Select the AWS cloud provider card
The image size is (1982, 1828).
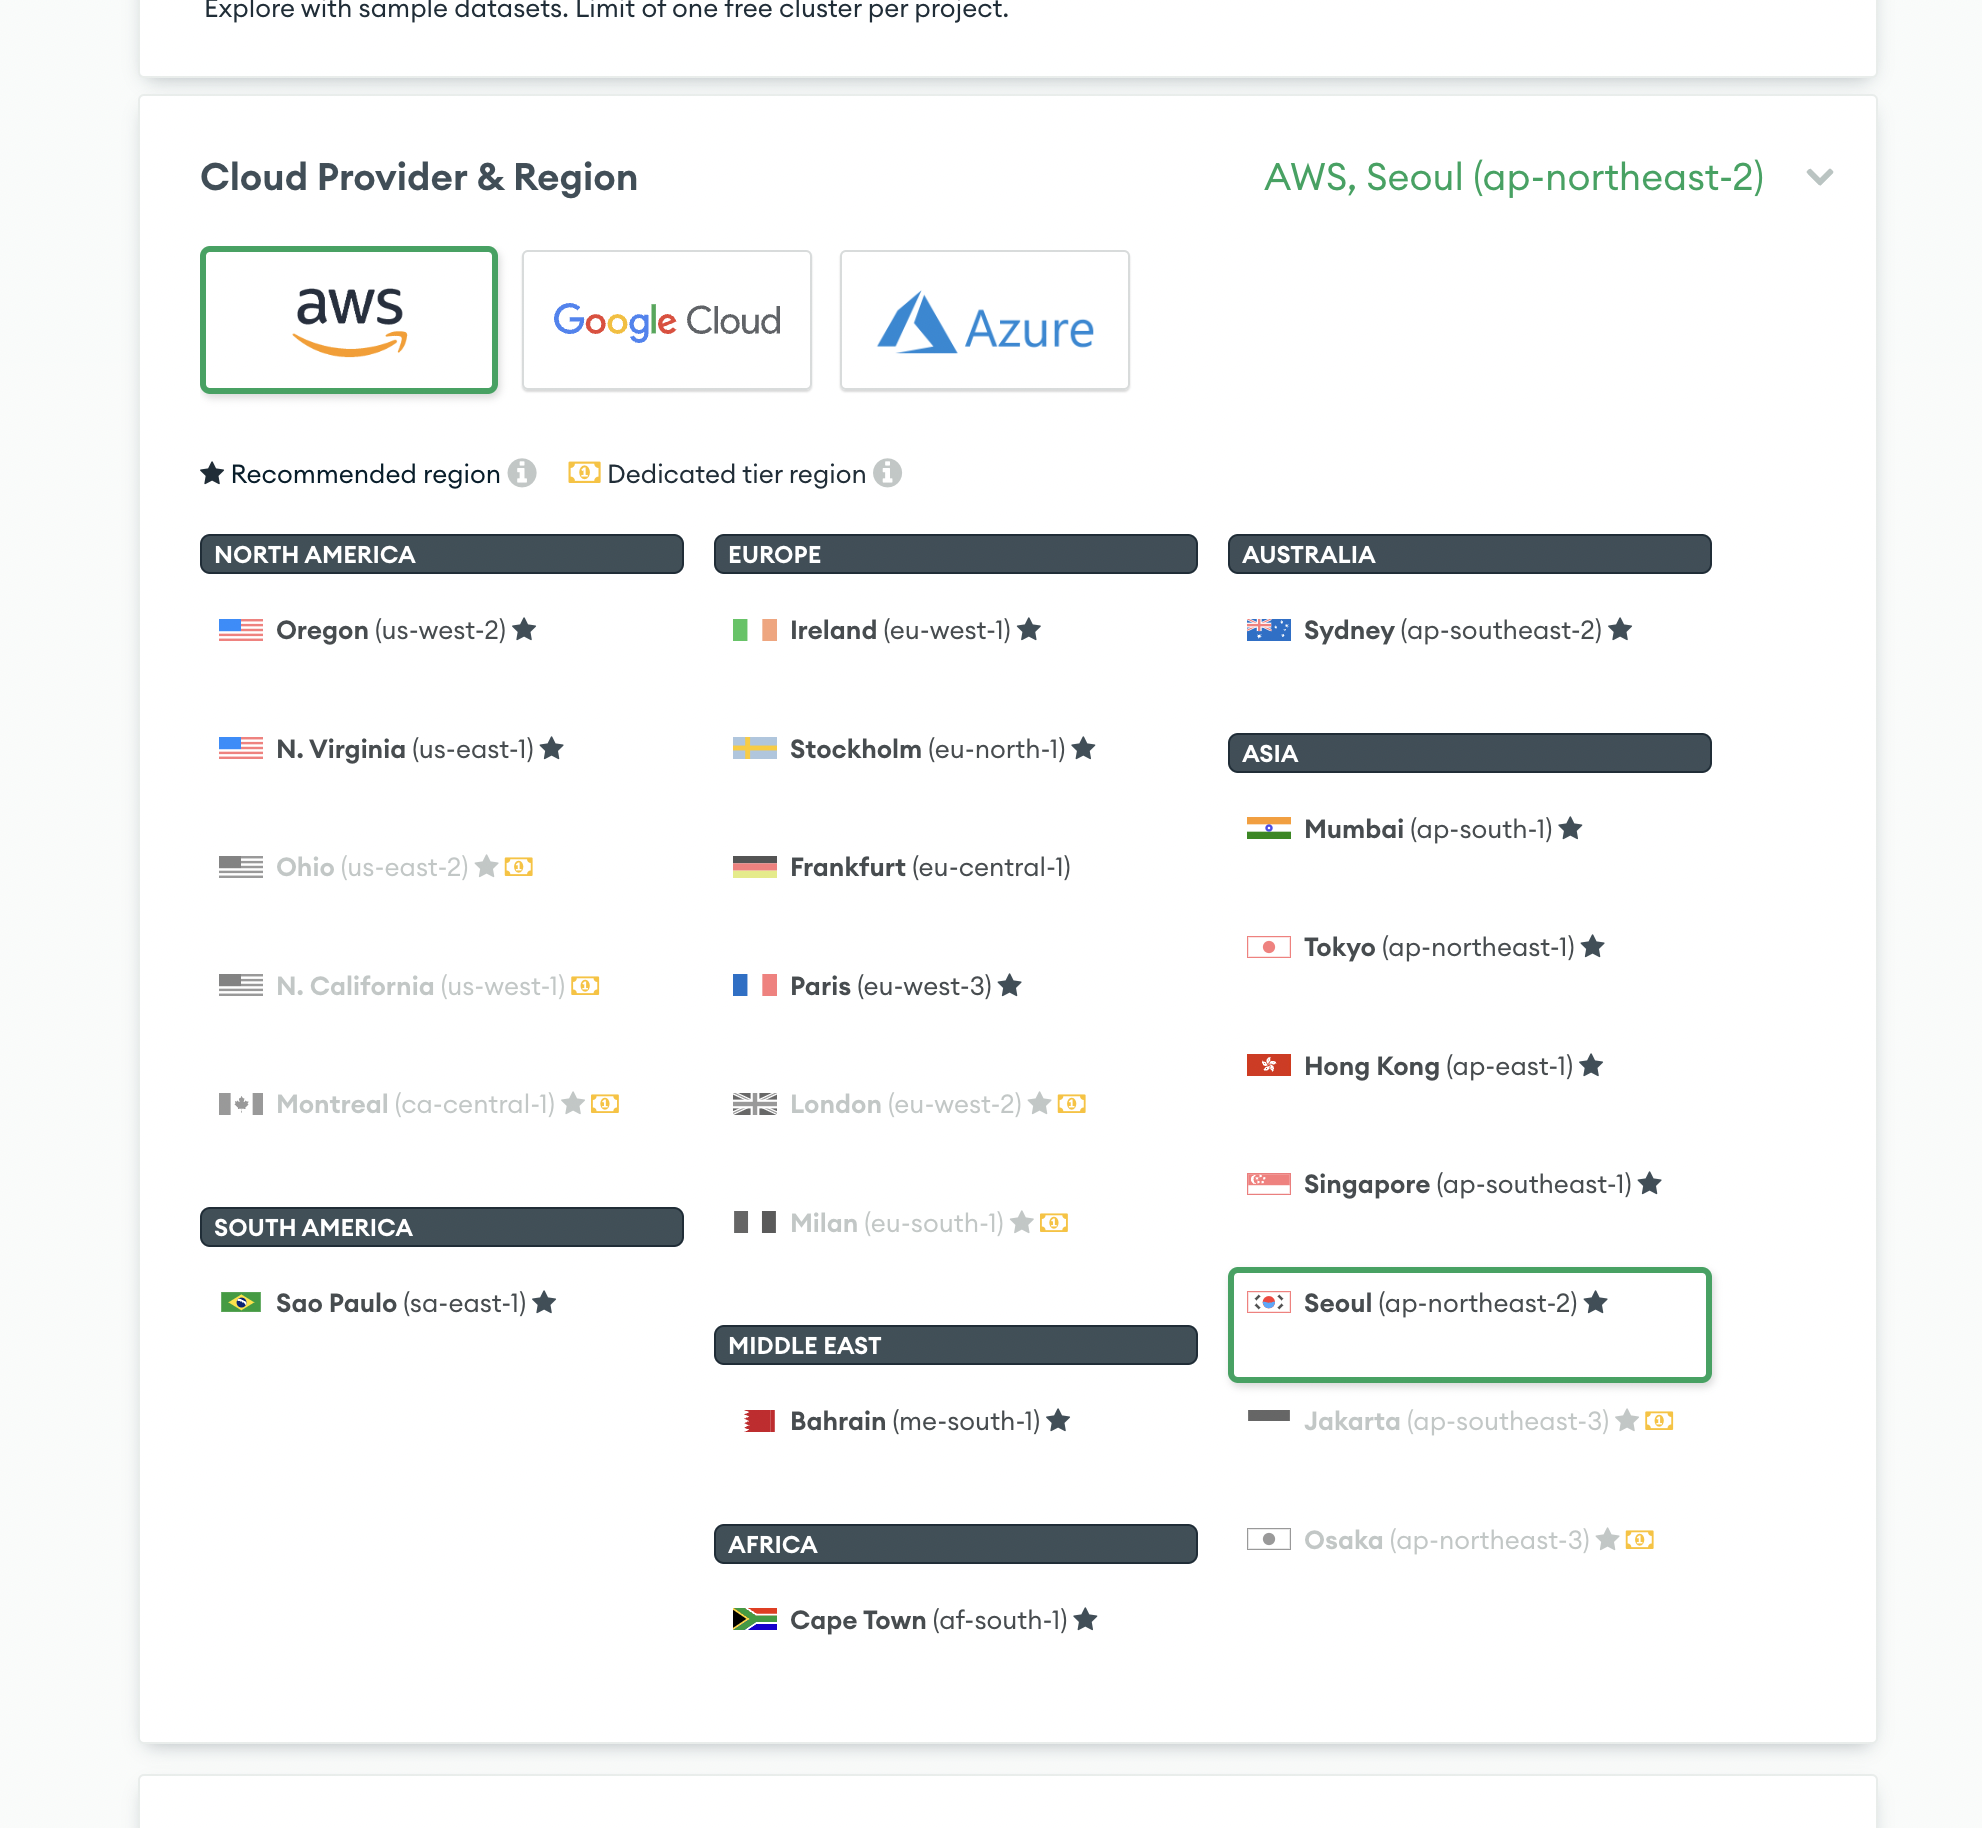point(349,320)
